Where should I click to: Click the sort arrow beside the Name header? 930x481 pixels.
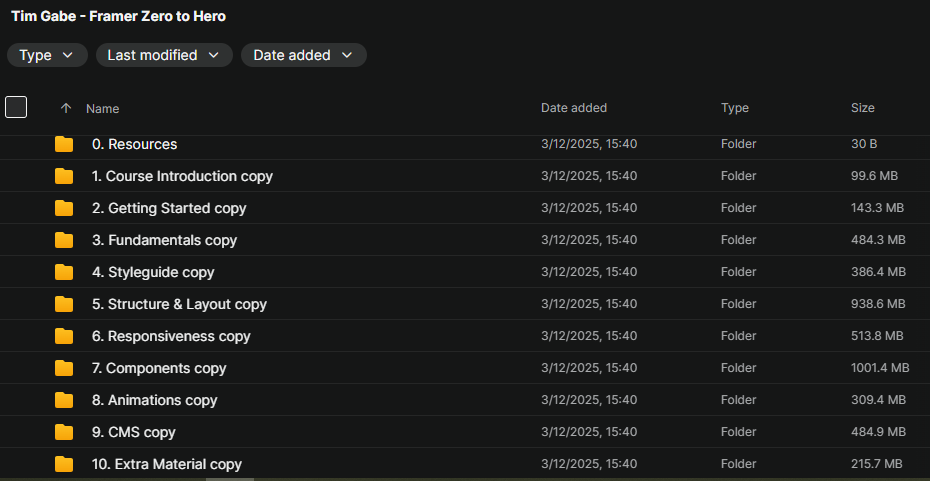[66, 108]
